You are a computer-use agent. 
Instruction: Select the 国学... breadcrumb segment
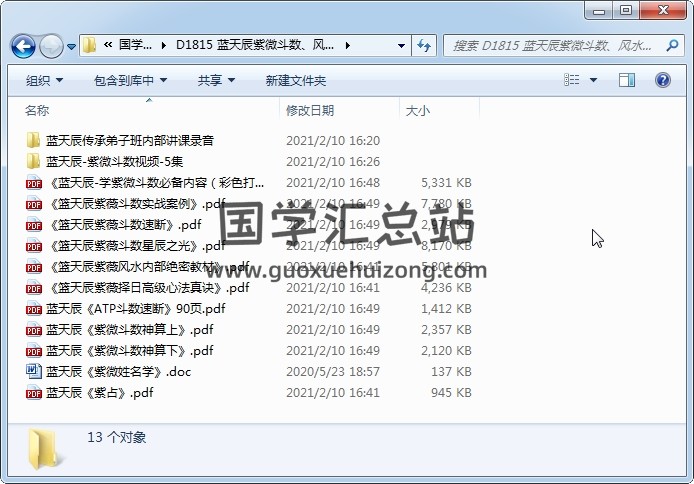pos(135,45)
